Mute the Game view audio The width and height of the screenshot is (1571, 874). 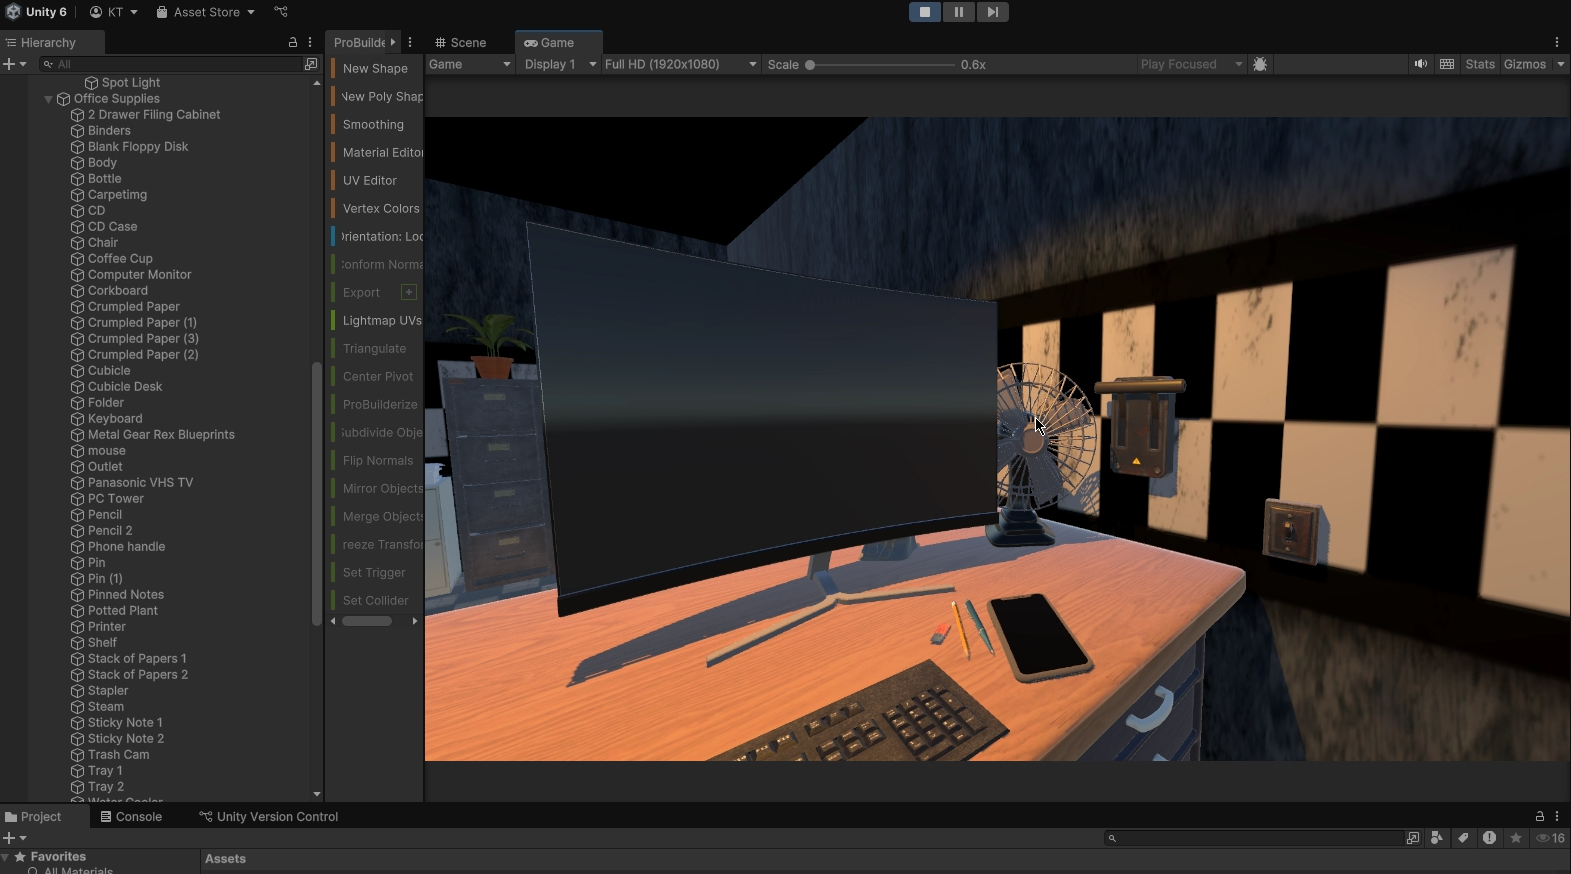coord(1420,64)
